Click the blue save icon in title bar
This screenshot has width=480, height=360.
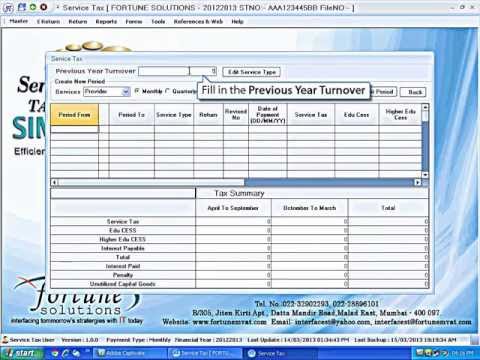click(22, 7)
